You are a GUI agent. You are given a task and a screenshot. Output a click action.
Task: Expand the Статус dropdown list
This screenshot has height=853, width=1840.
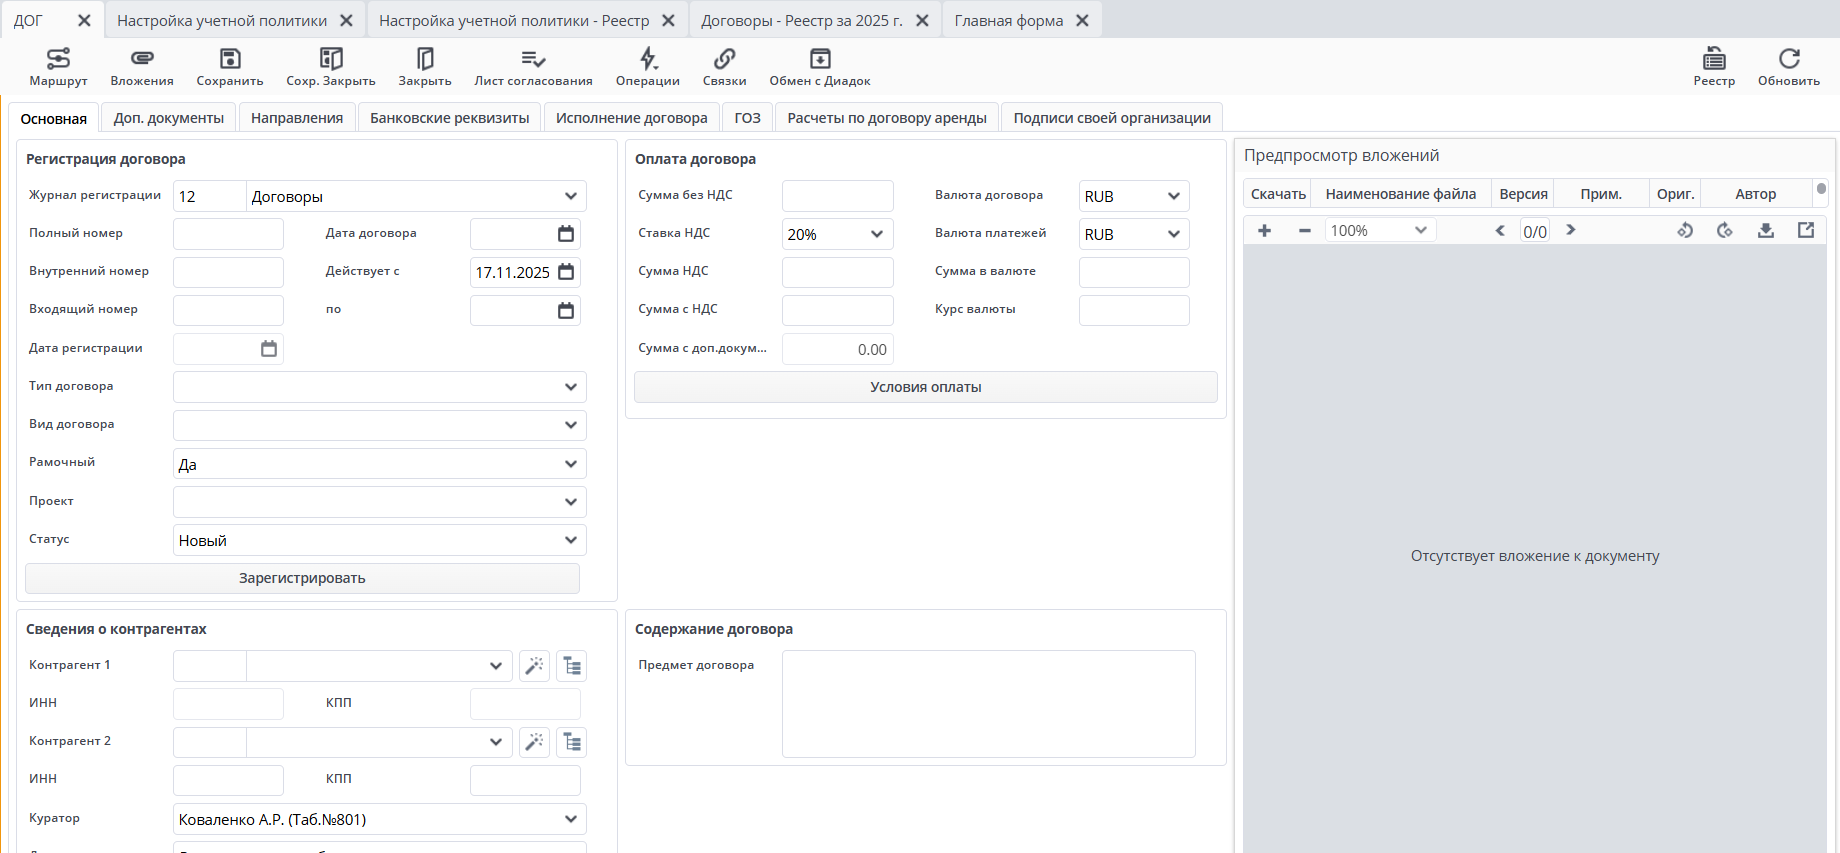coord(570,540)
